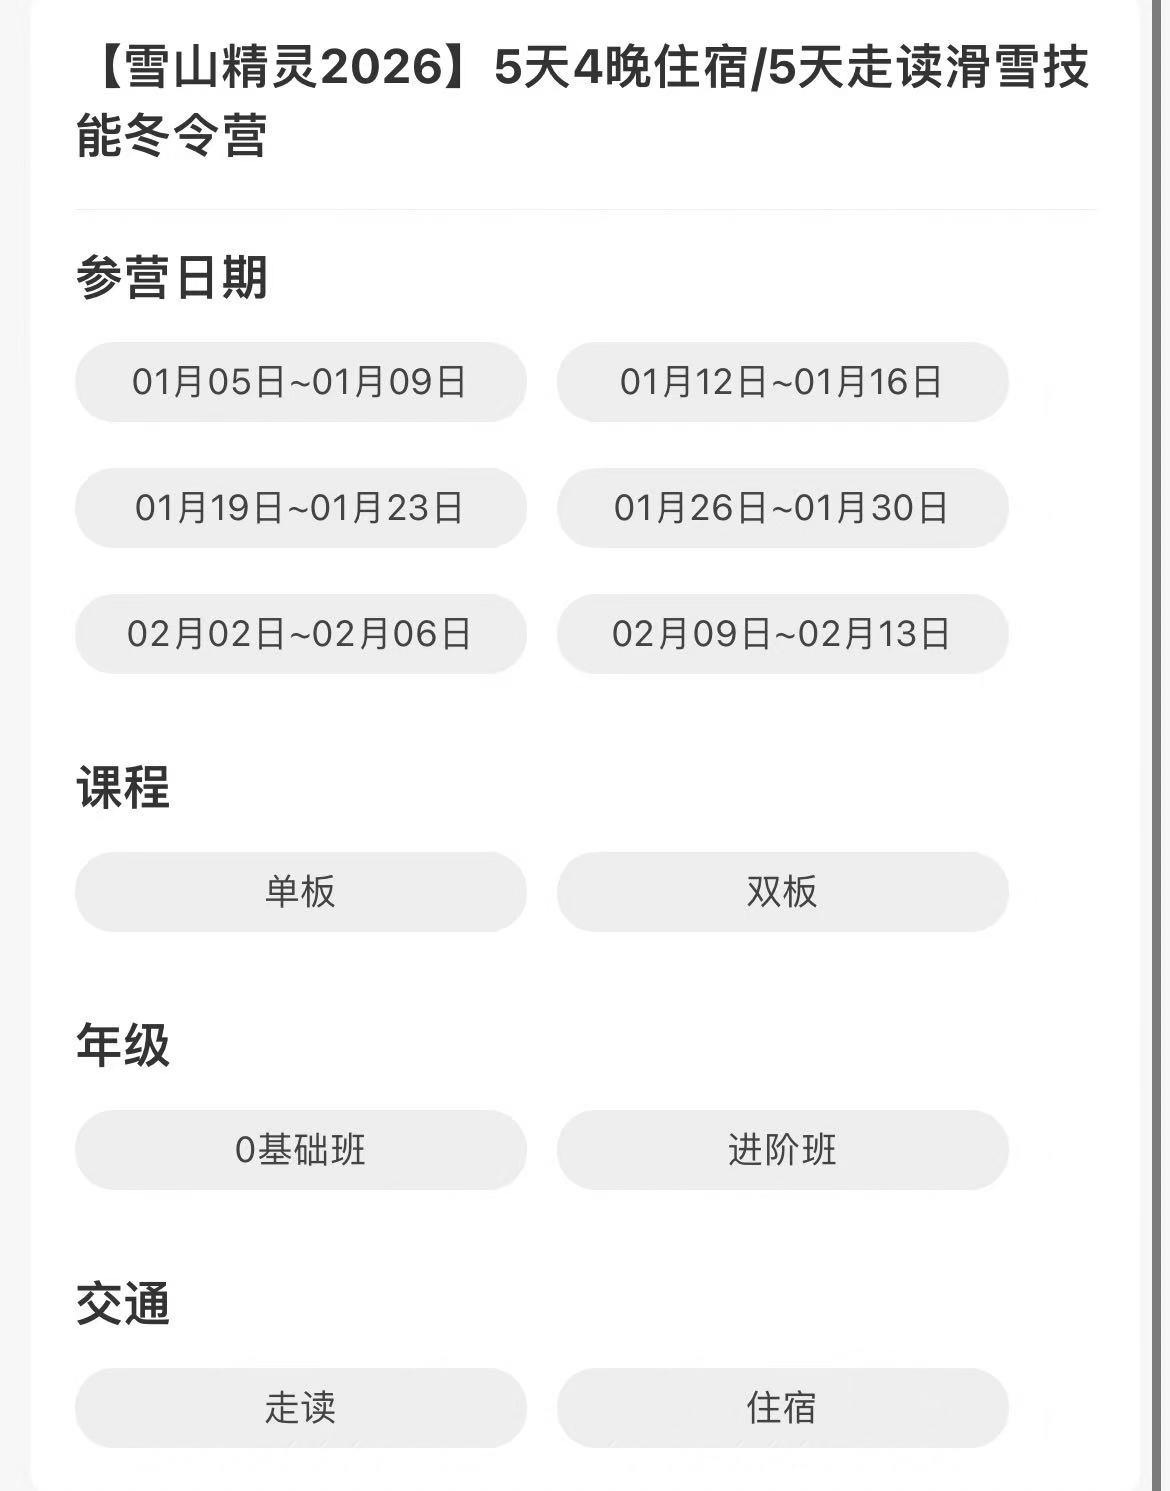
Task: Pick the 0基础班 beginner level
Action: [x=300, y=1150]
